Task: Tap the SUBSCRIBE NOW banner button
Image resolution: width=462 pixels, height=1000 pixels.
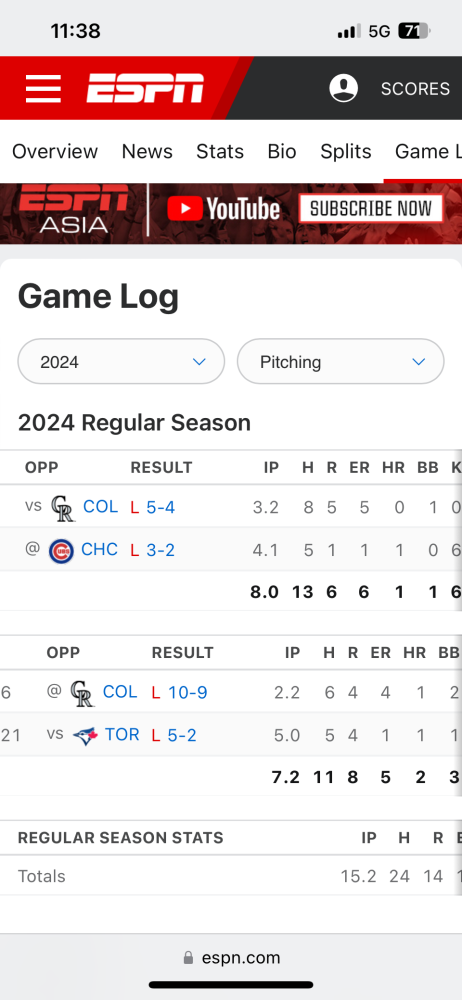Action: 371,209
